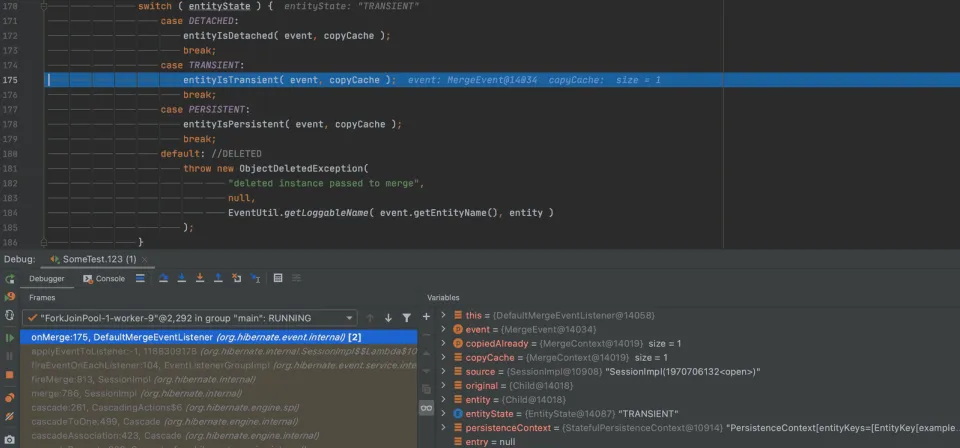The width and height of the screenshot is (960, 448).
Task: Open Evaluate Expression calculator icon
Action: point(278,278)
